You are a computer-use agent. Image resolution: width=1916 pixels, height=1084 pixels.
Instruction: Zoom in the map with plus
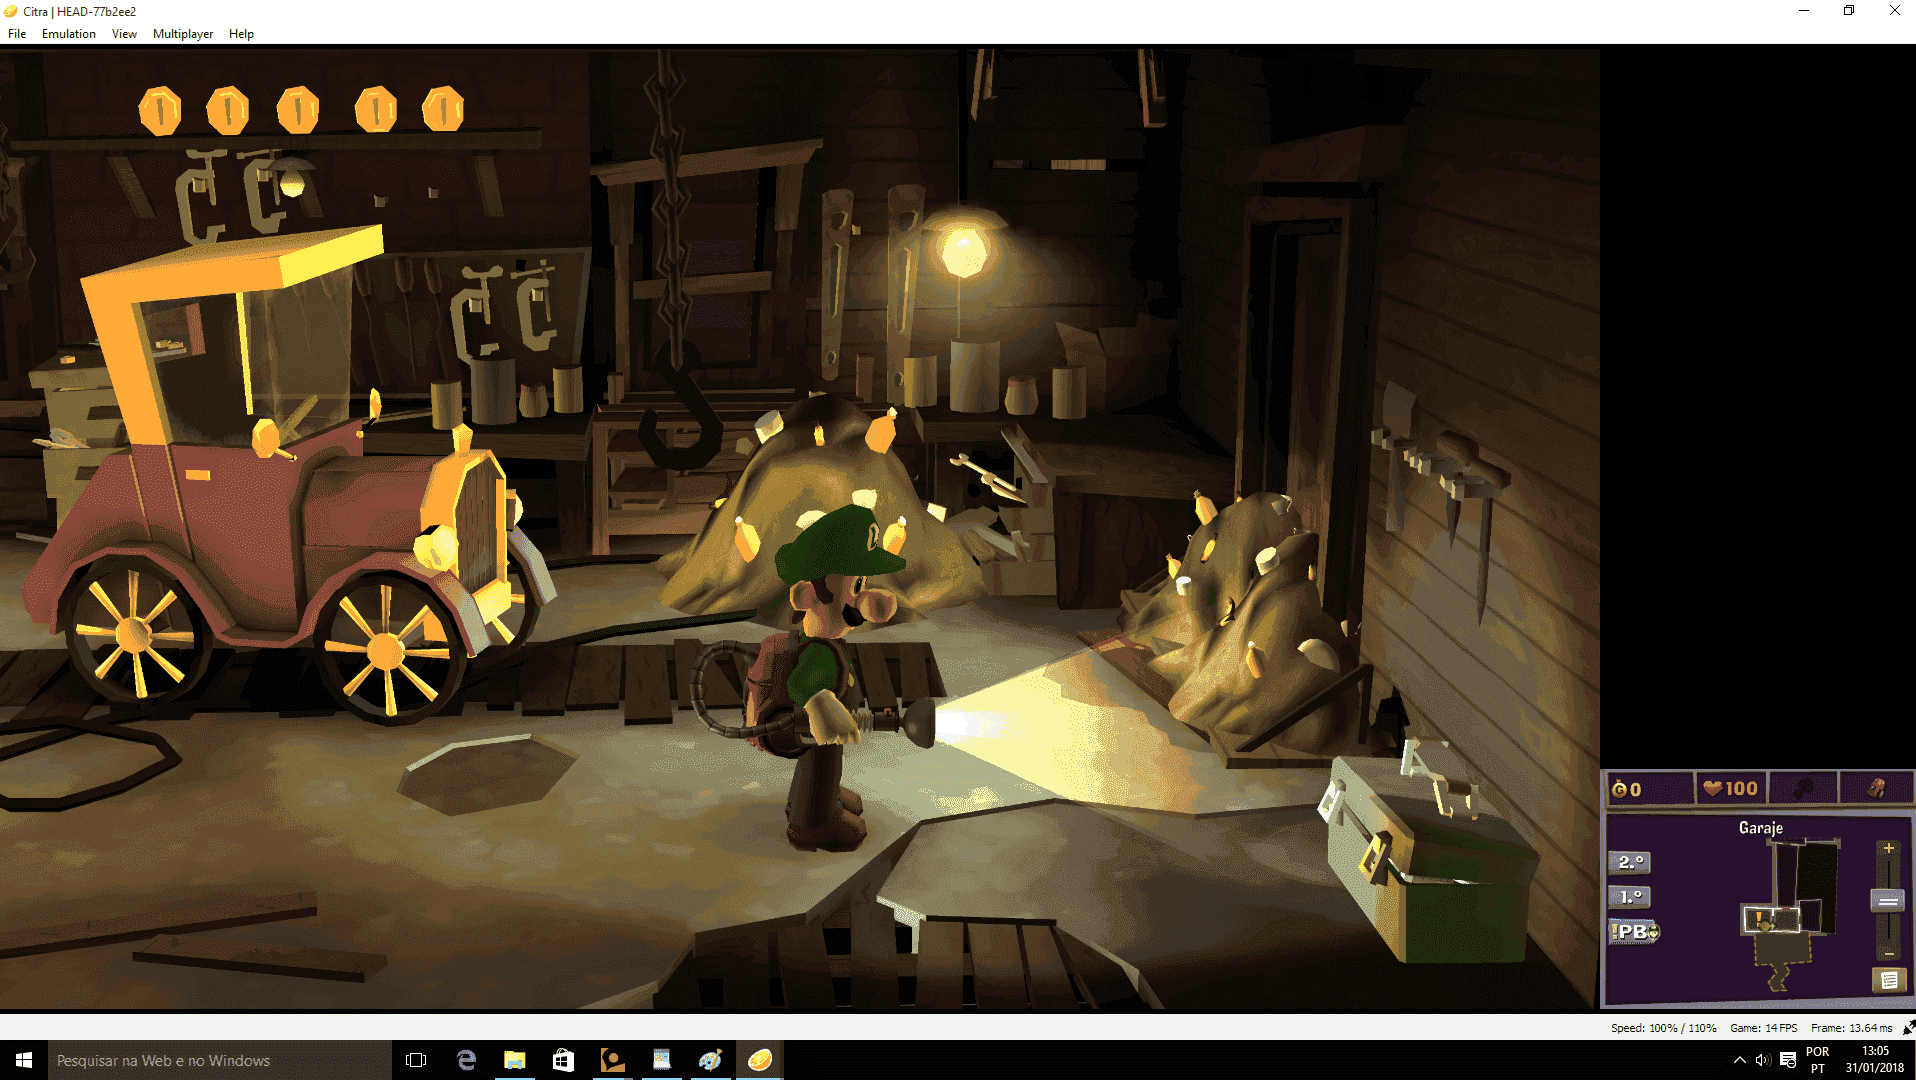tap(1888, 849)
